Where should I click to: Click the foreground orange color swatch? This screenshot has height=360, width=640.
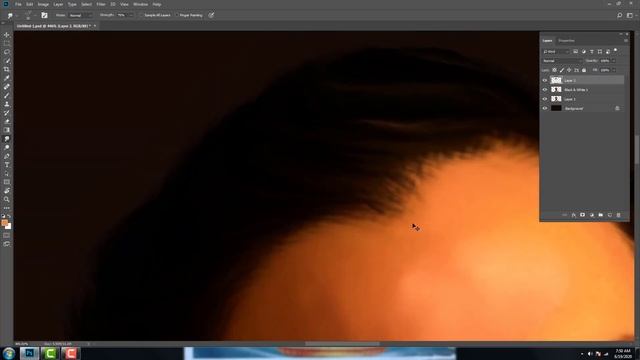(x=4, y=223)
